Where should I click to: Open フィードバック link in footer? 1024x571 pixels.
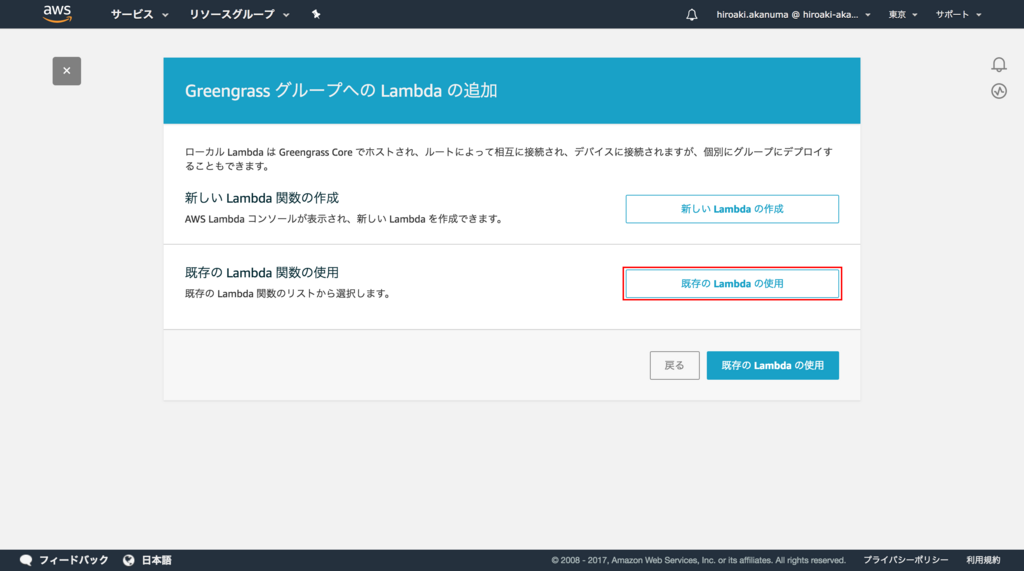coord(73,560)
